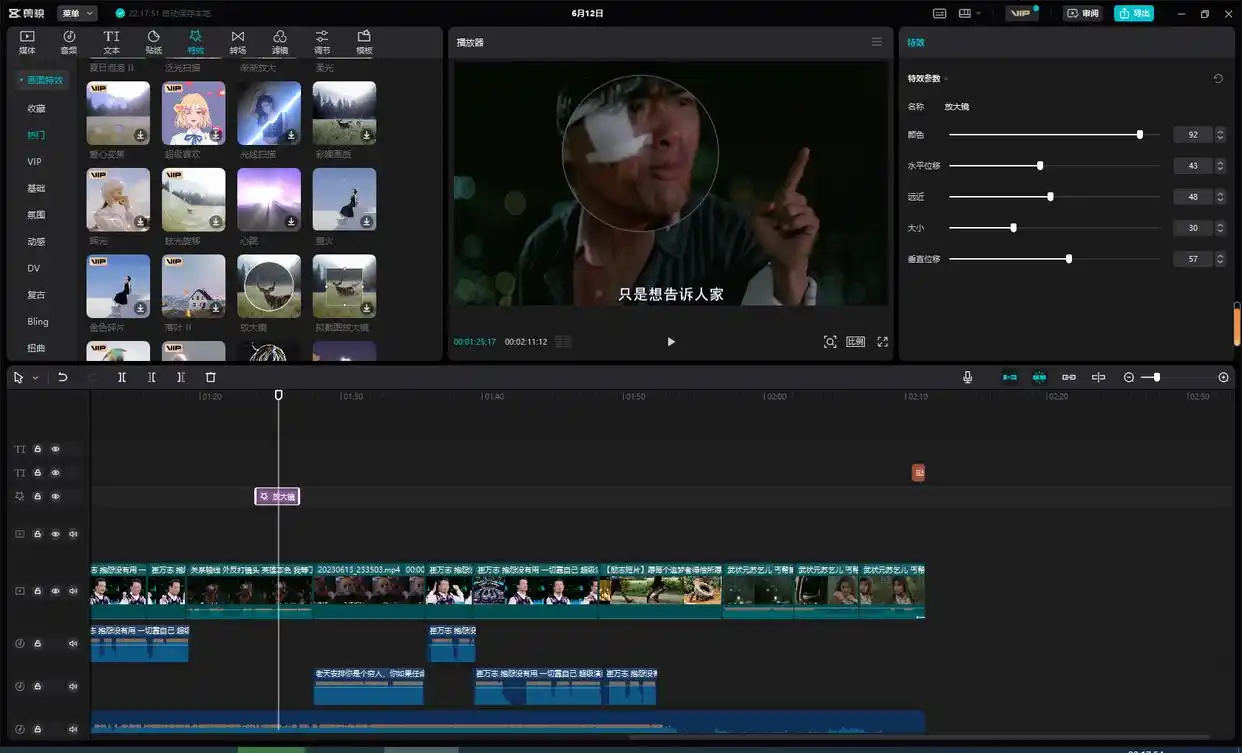The image size is (1242, 753).
Task: Open the 菜单 dropdown menu
Action: point(77,13)
